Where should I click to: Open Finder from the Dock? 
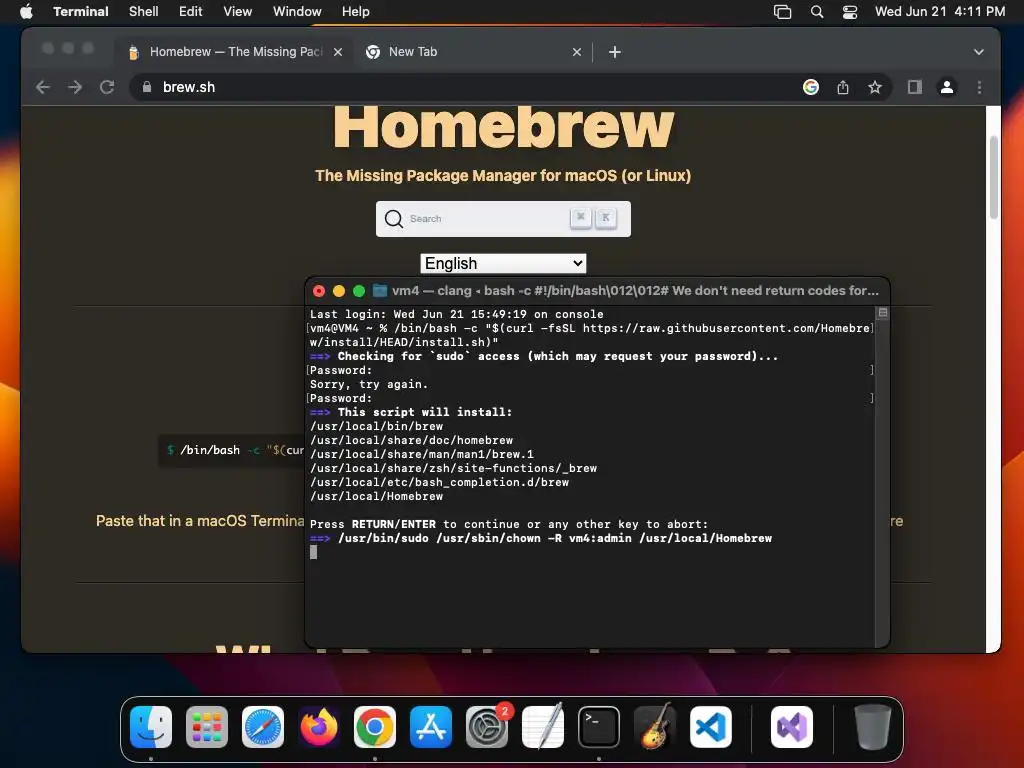point(151,727)
